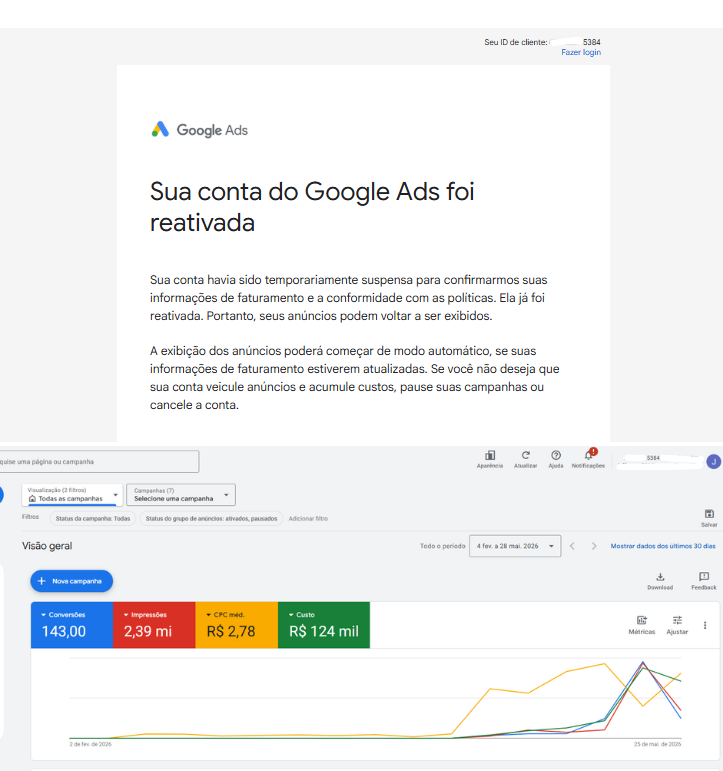Viewport: 723px width, 771px height.
Task: Click the 143,00 conversions value
Action: click(x=64, y=631)
